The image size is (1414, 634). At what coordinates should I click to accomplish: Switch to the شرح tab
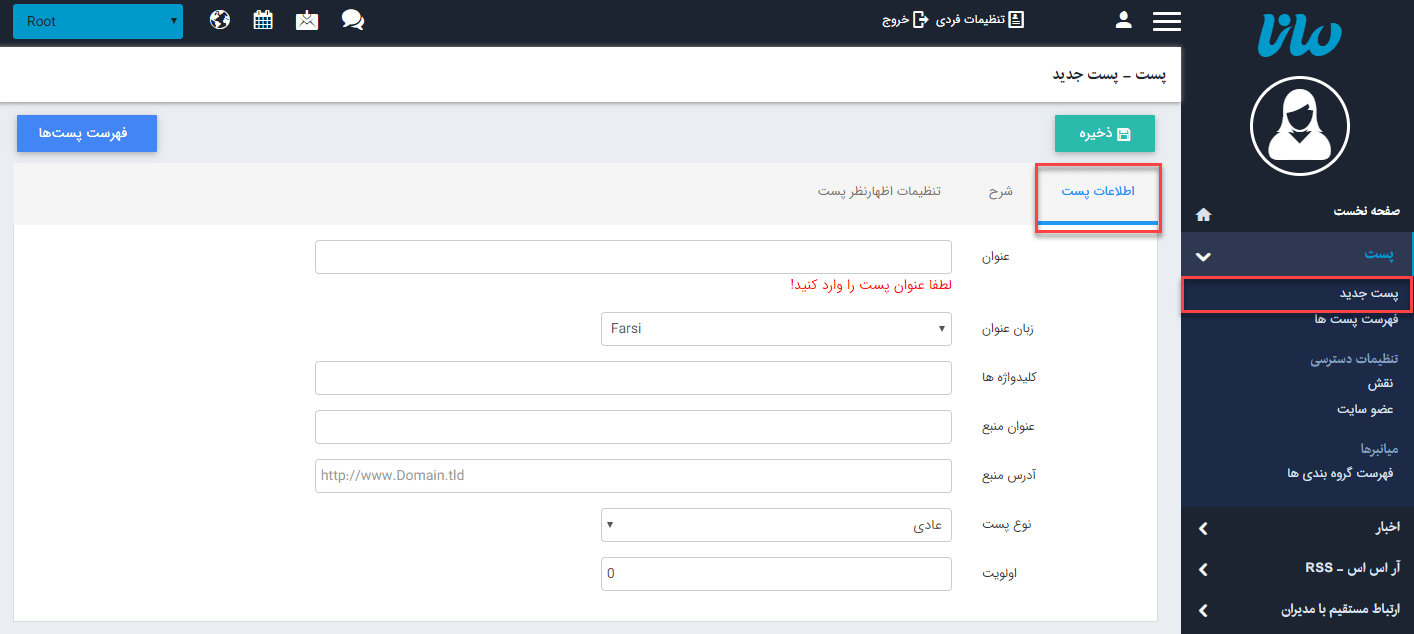[x=1000, y=192]
